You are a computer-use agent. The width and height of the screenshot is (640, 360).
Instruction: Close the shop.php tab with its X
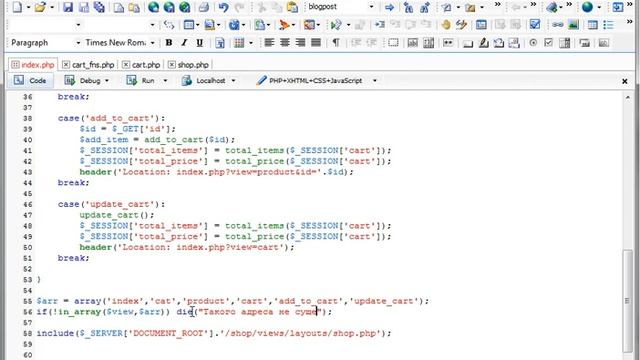click(x=171, y=64)
